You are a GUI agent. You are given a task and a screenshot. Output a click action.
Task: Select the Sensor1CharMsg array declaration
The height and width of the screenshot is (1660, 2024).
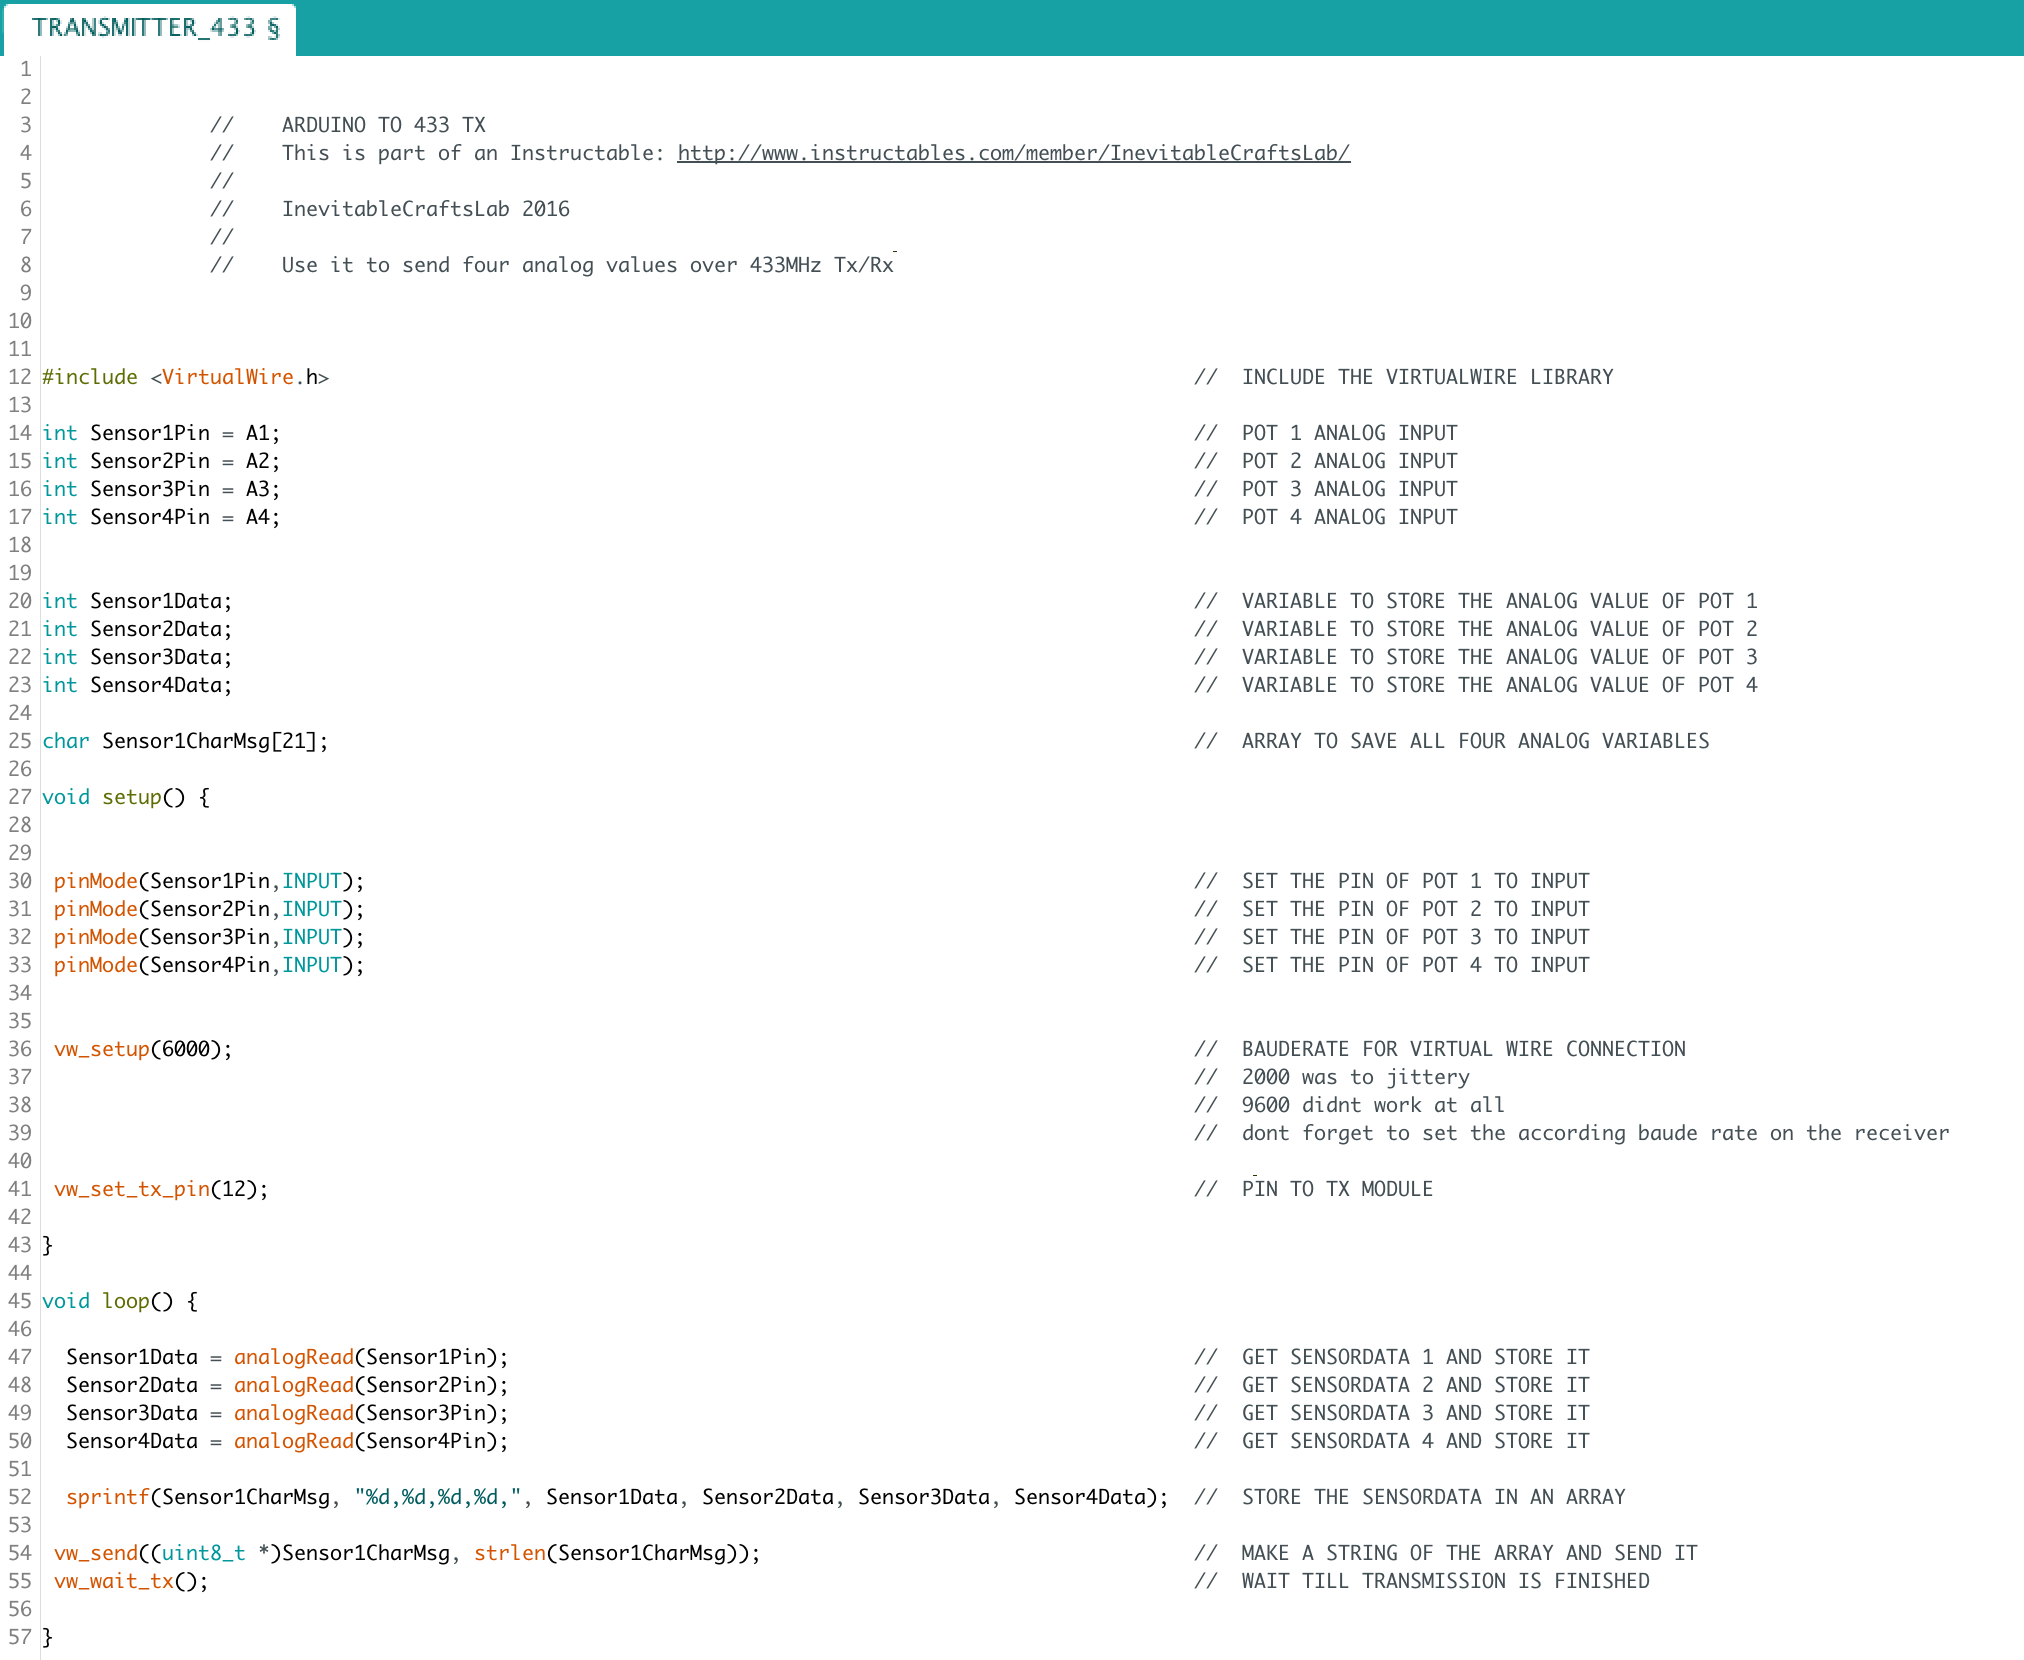[185, 740]
